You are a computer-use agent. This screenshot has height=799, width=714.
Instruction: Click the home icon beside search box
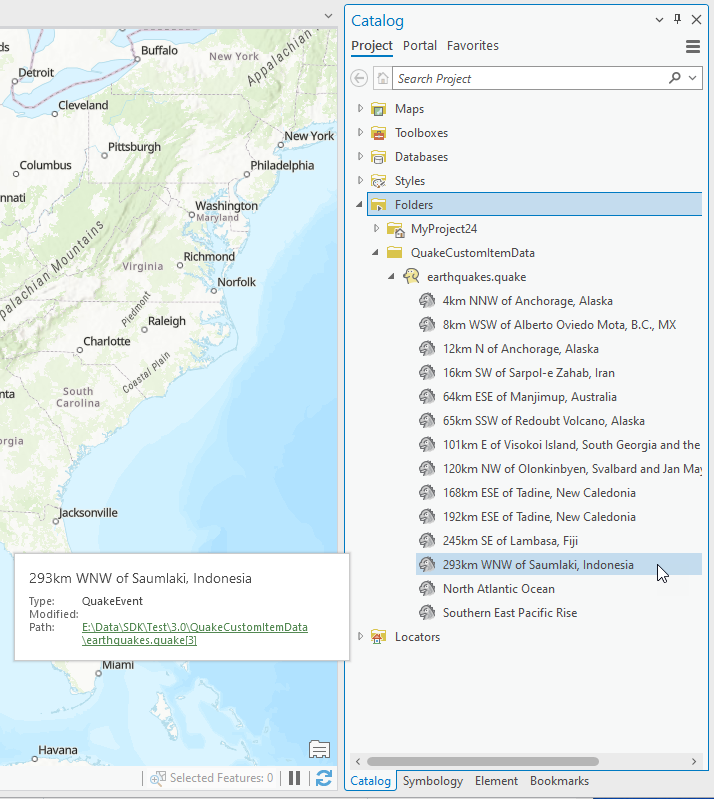click(382, 78)
